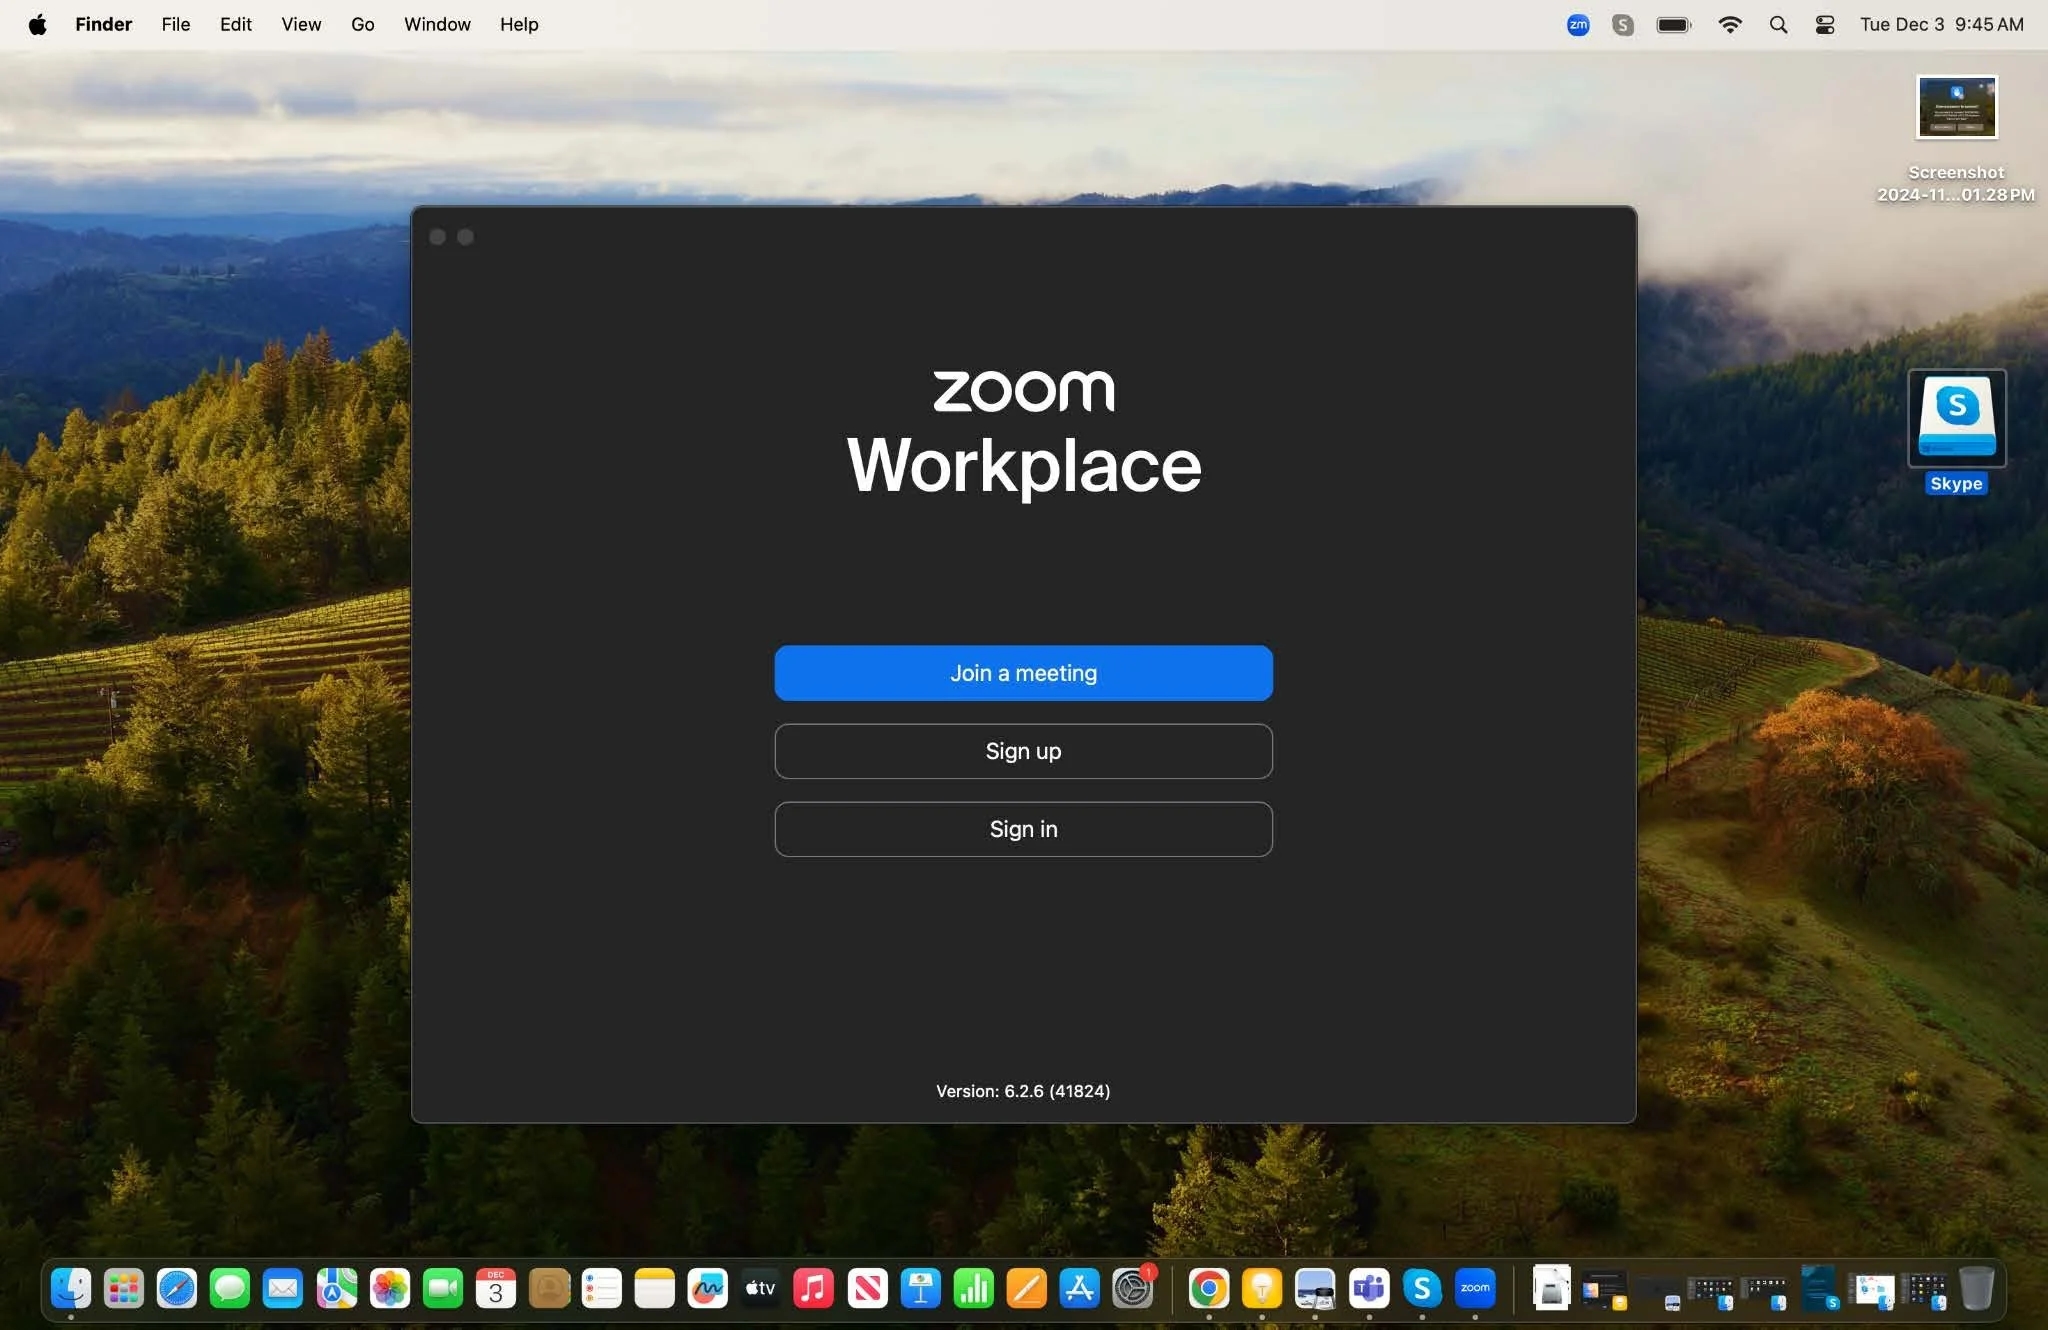Check the battery icon in menu bar
Image resolution: width=2048 pixels, height=1330 pixels.
(1674, 24)
